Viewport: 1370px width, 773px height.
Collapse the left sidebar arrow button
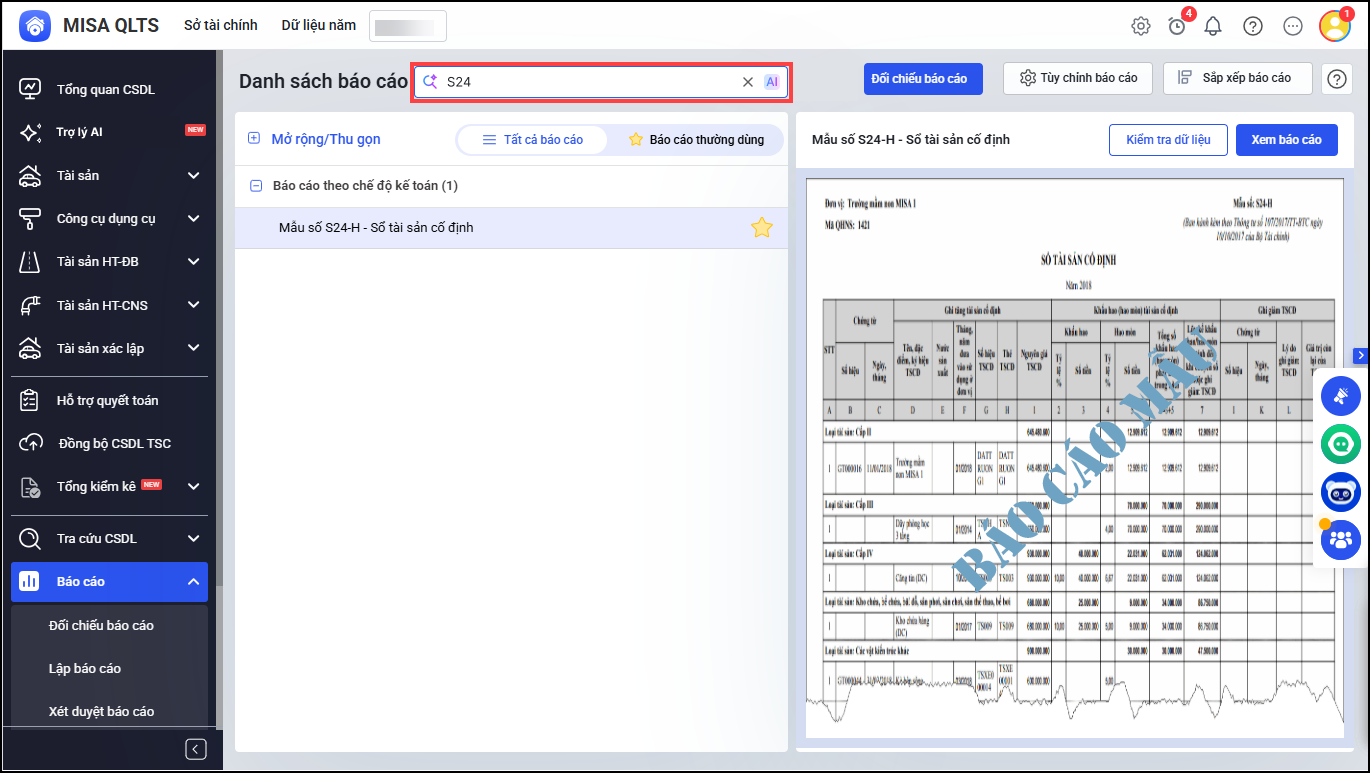coord(197,749)
